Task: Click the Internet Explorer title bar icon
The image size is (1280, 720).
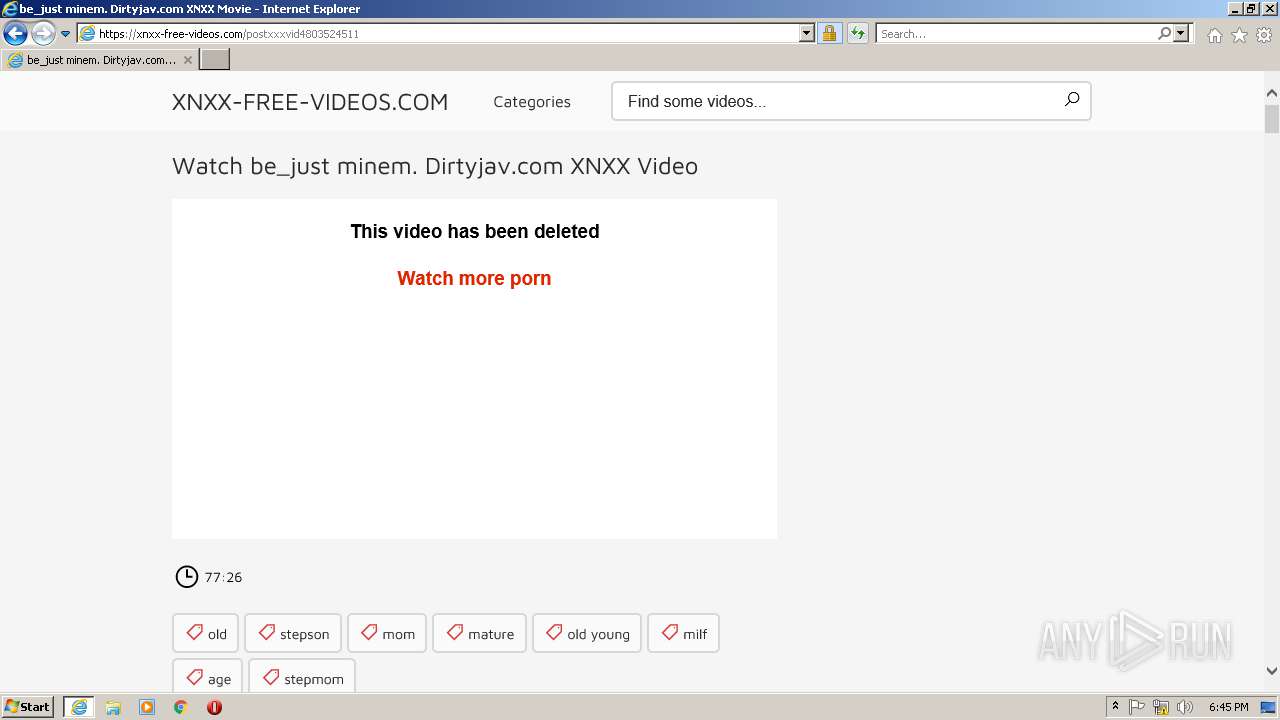Action: (x=10, y=9)
